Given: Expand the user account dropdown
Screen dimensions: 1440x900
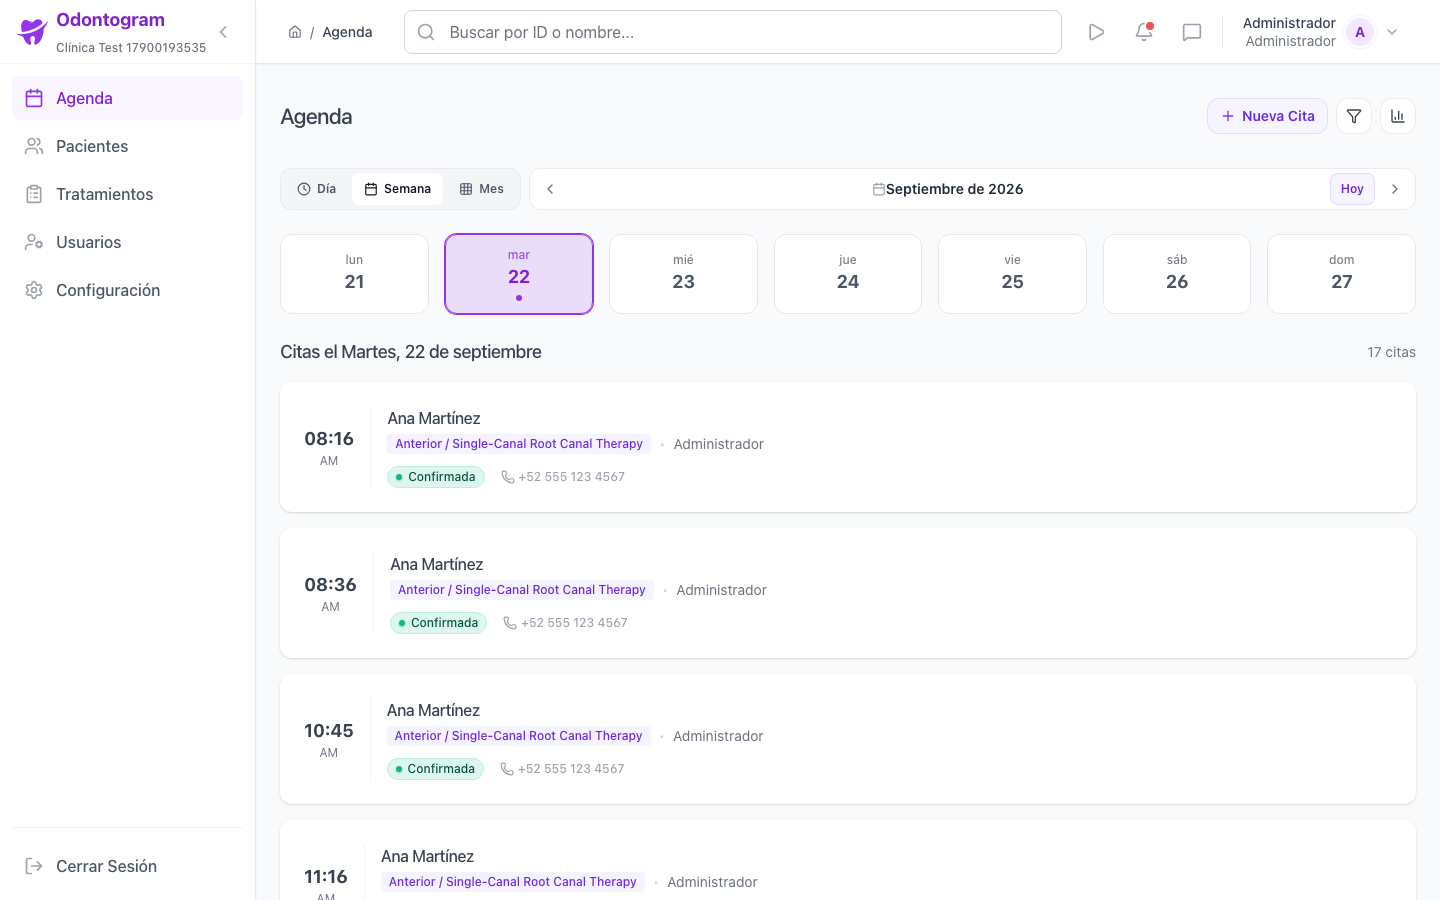Looking at the screenshot, I should point(1392,32).
